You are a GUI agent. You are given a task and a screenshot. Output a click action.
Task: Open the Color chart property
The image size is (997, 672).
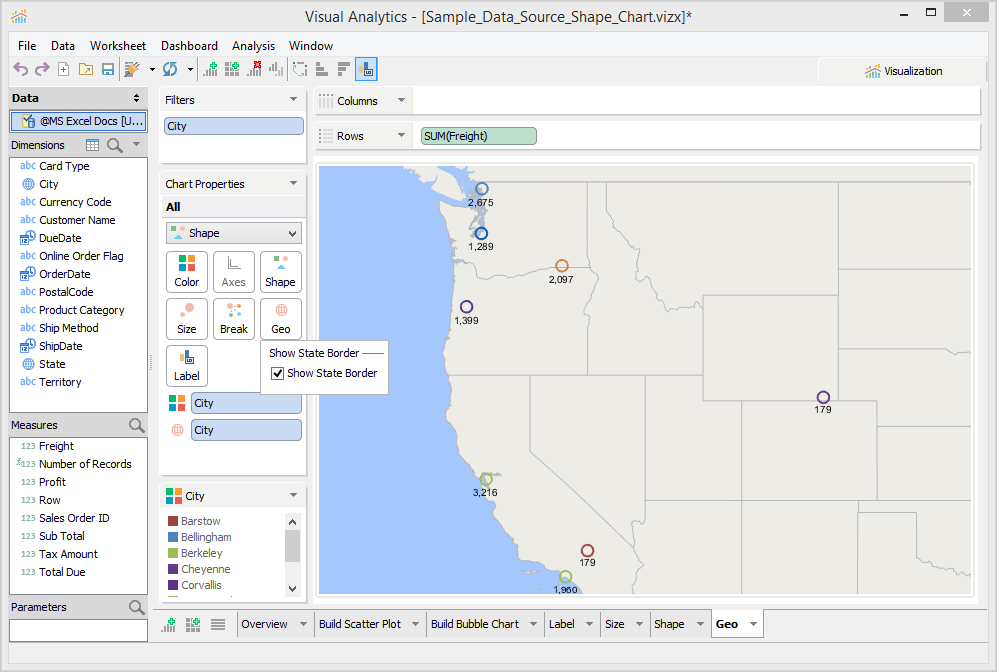187,272
